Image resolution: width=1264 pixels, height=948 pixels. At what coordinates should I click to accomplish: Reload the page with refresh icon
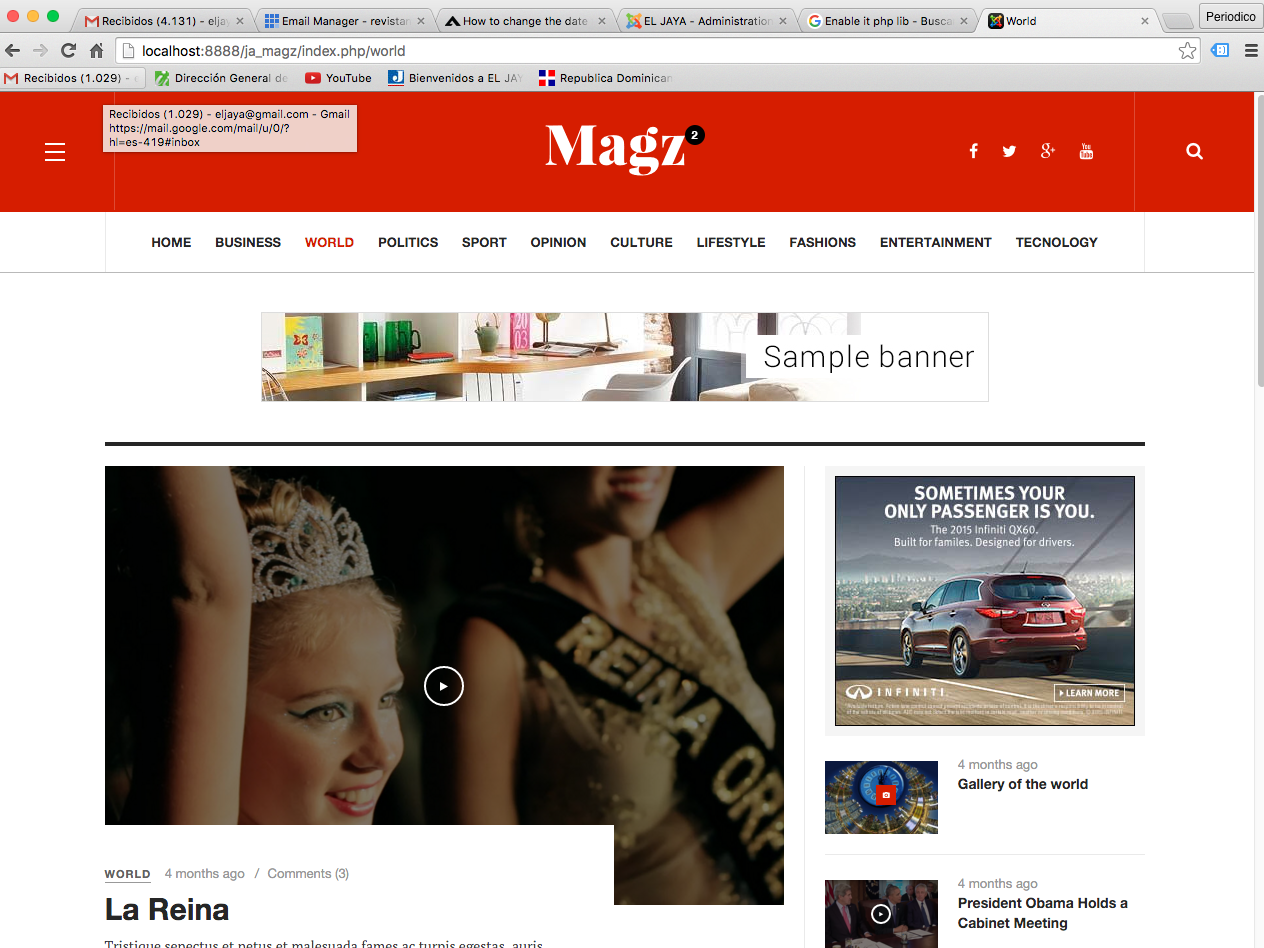[68, 50]
